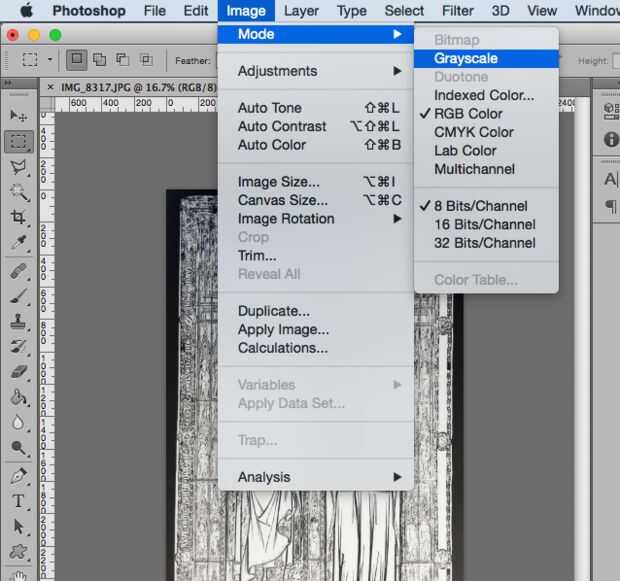Select 16 Bits/Channel depth
The height and width of the screenshot is (581, 620).
pos(486,225)
